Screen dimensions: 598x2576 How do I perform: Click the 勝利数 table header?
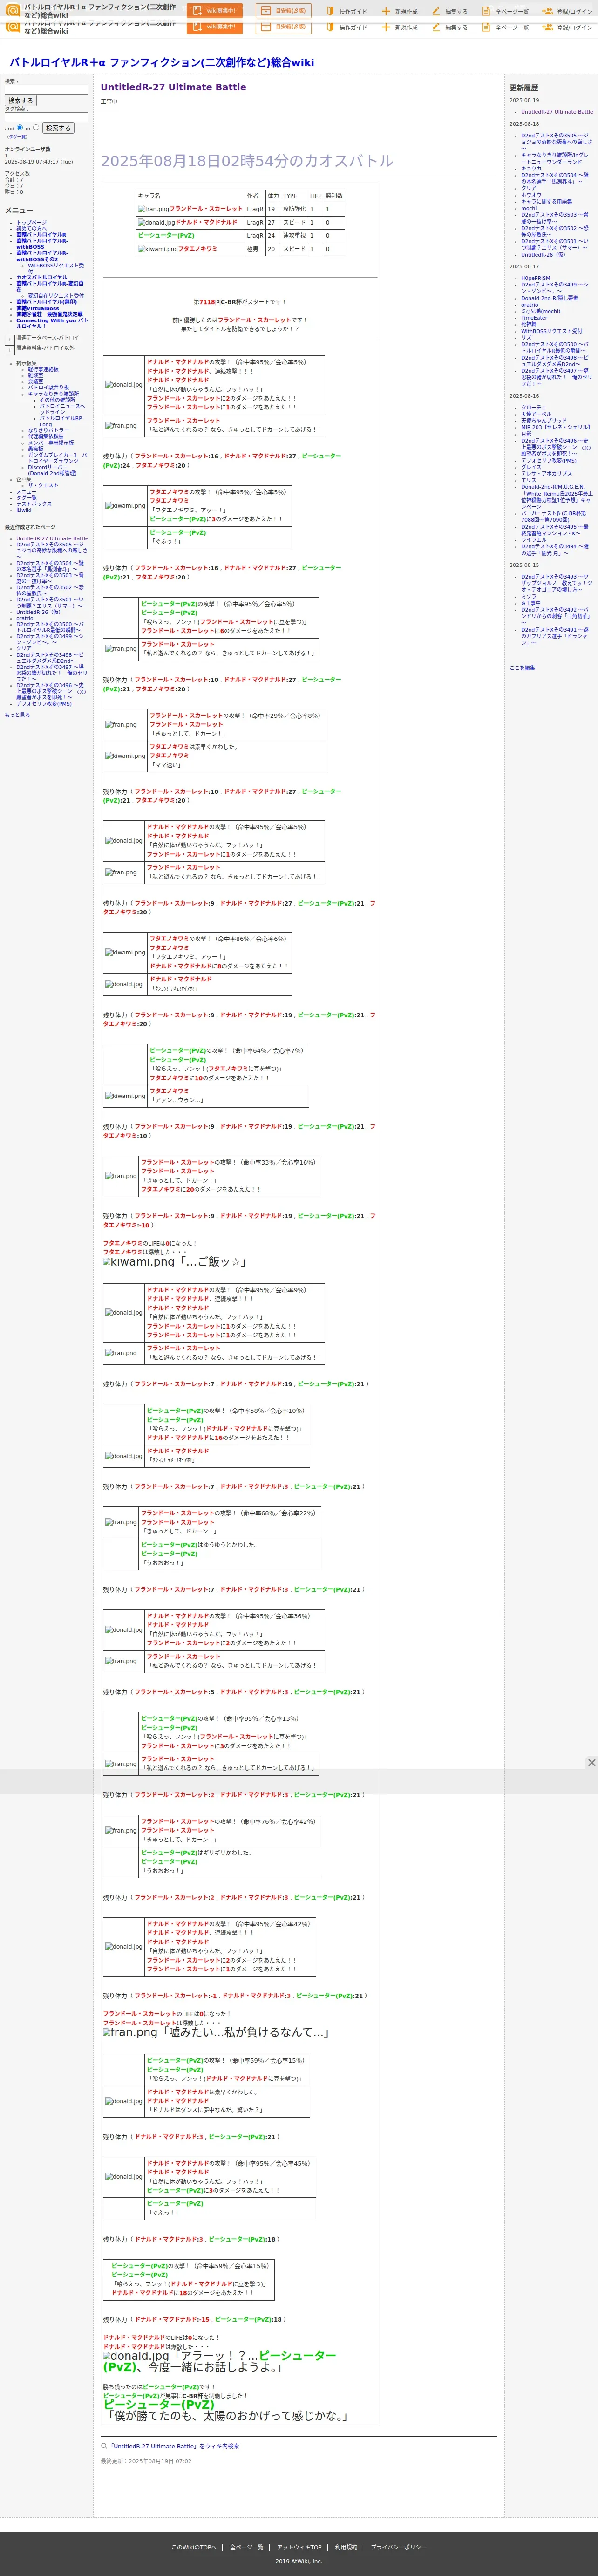pos(334,196)
